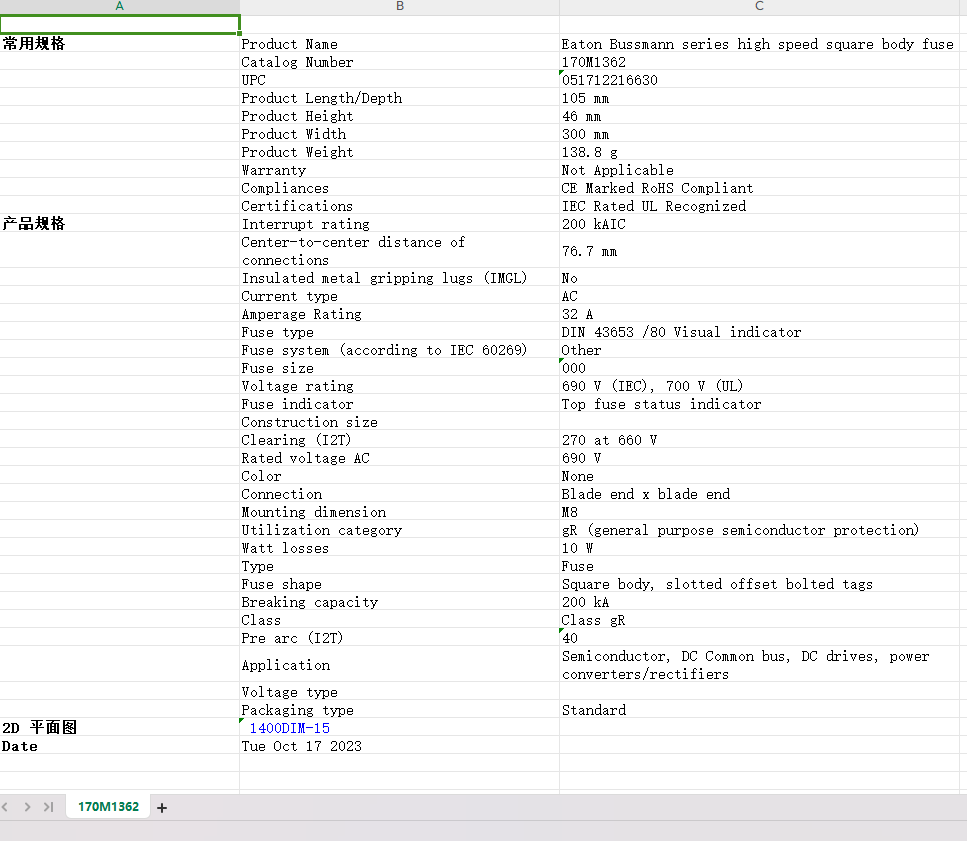The image size is (967, 841).
Task: Select the cell 'Class gR'
Action: pyautogui.click(x=759, y=620)
